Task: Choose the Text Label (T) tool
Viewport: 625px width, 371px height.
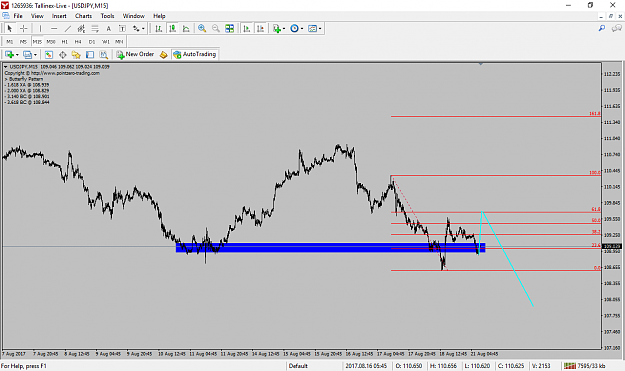Action: coord(122,28)
